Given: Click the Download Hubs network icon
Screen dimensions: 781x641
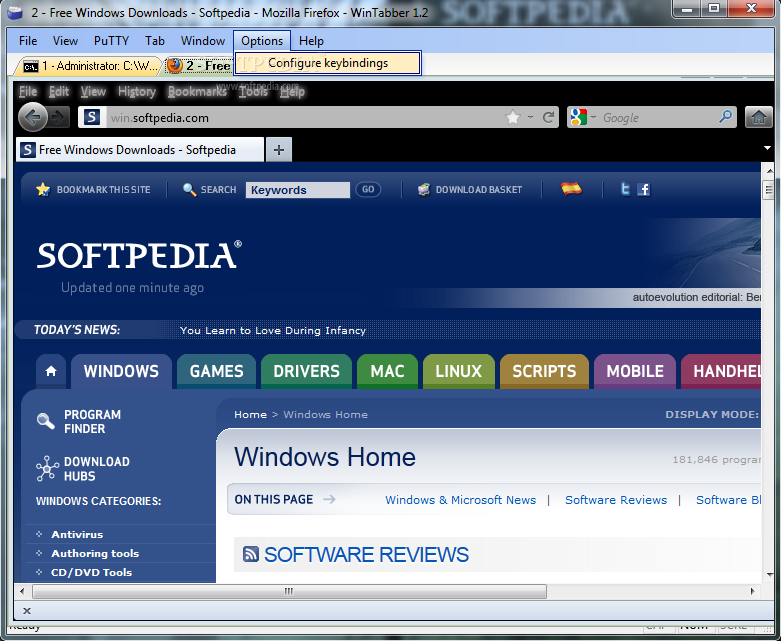Looking at the screenshot, I should 47,468.
